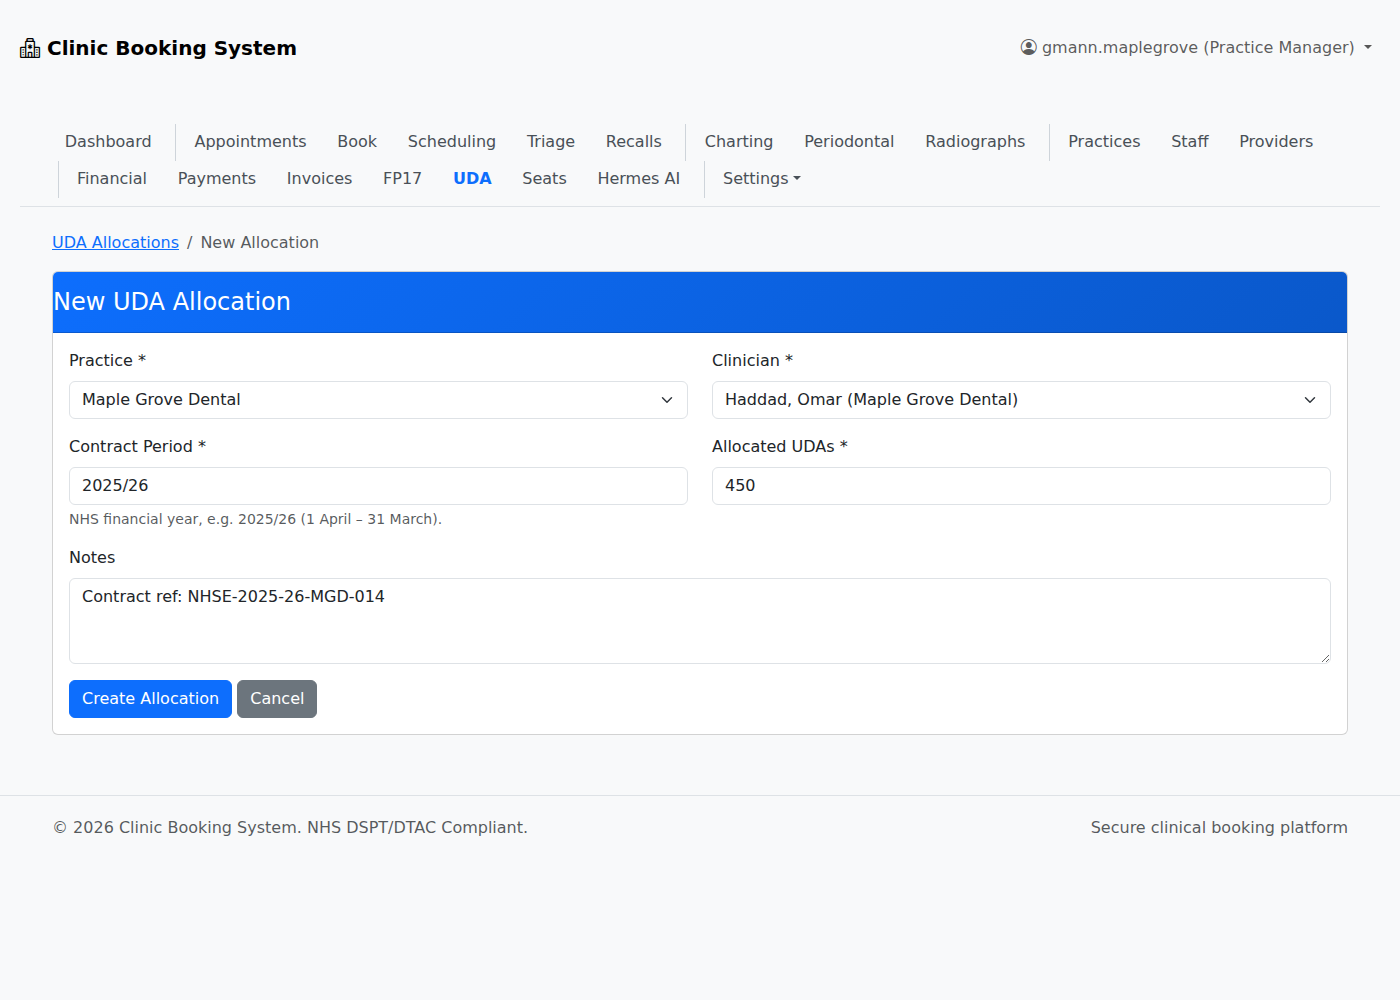Open the Scheduling section

point(451,141)
